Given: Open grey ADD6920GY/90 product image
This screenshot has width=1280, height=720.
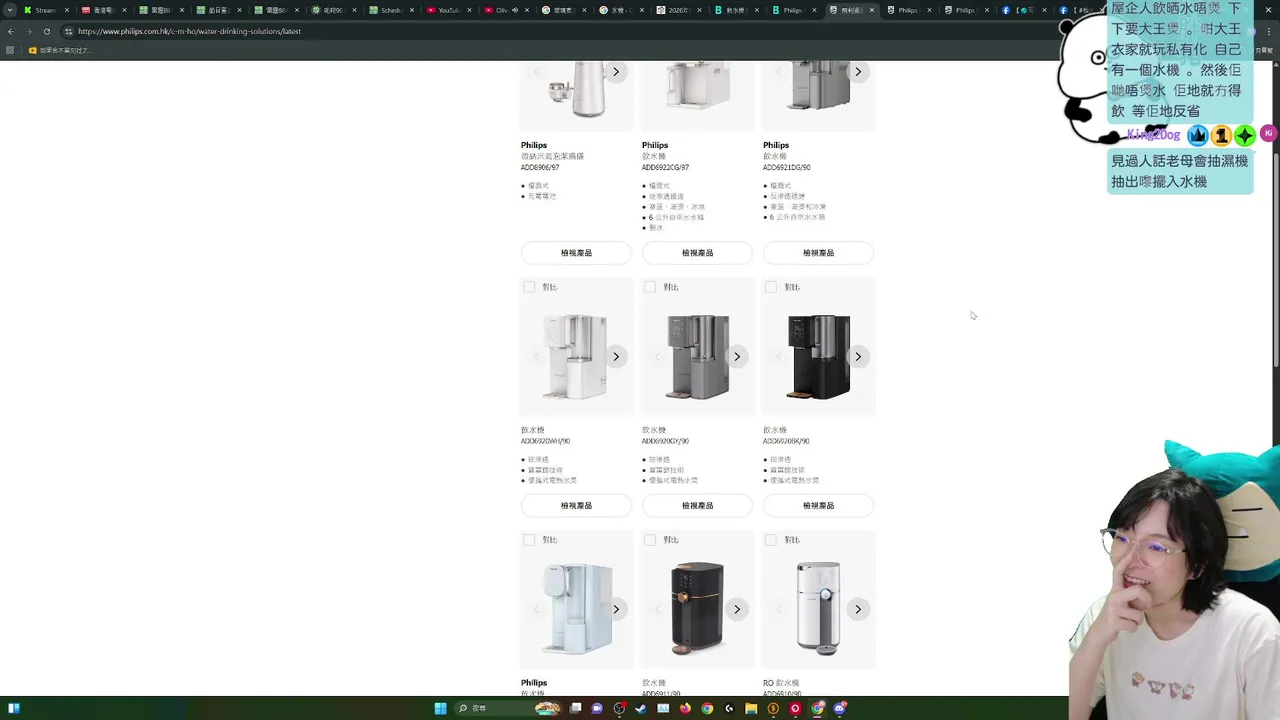Looking at the screenshot, I should (x=697, y=357).
